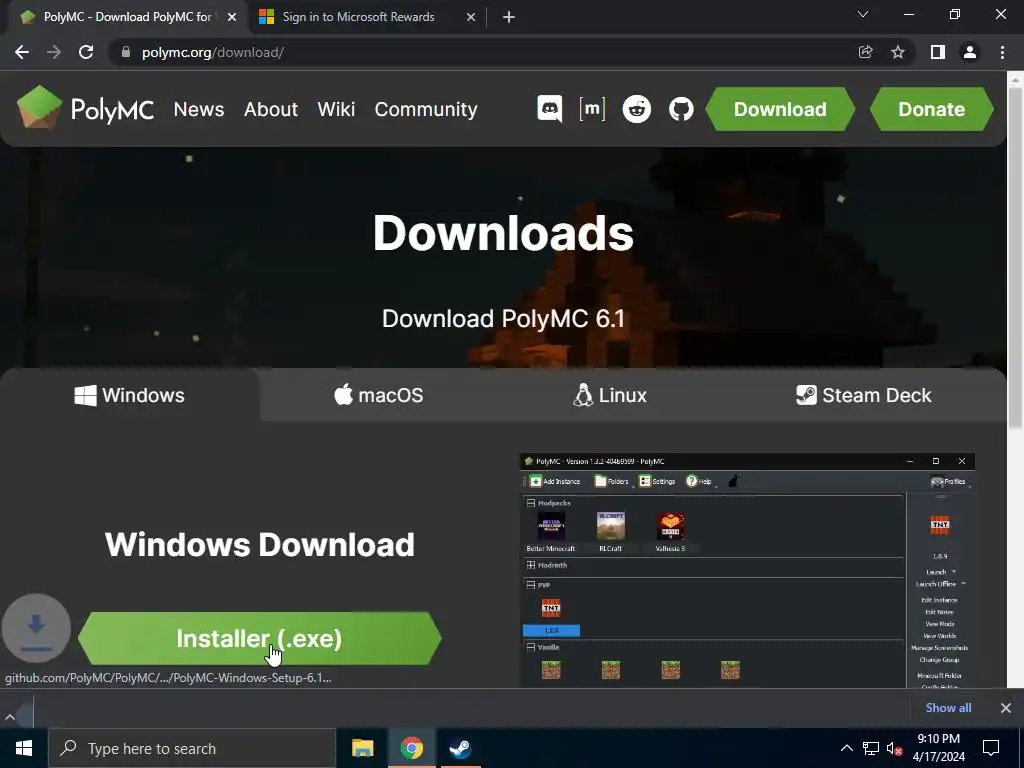
Task: Close the PolyMC download tab
Action: click(232, 17)
